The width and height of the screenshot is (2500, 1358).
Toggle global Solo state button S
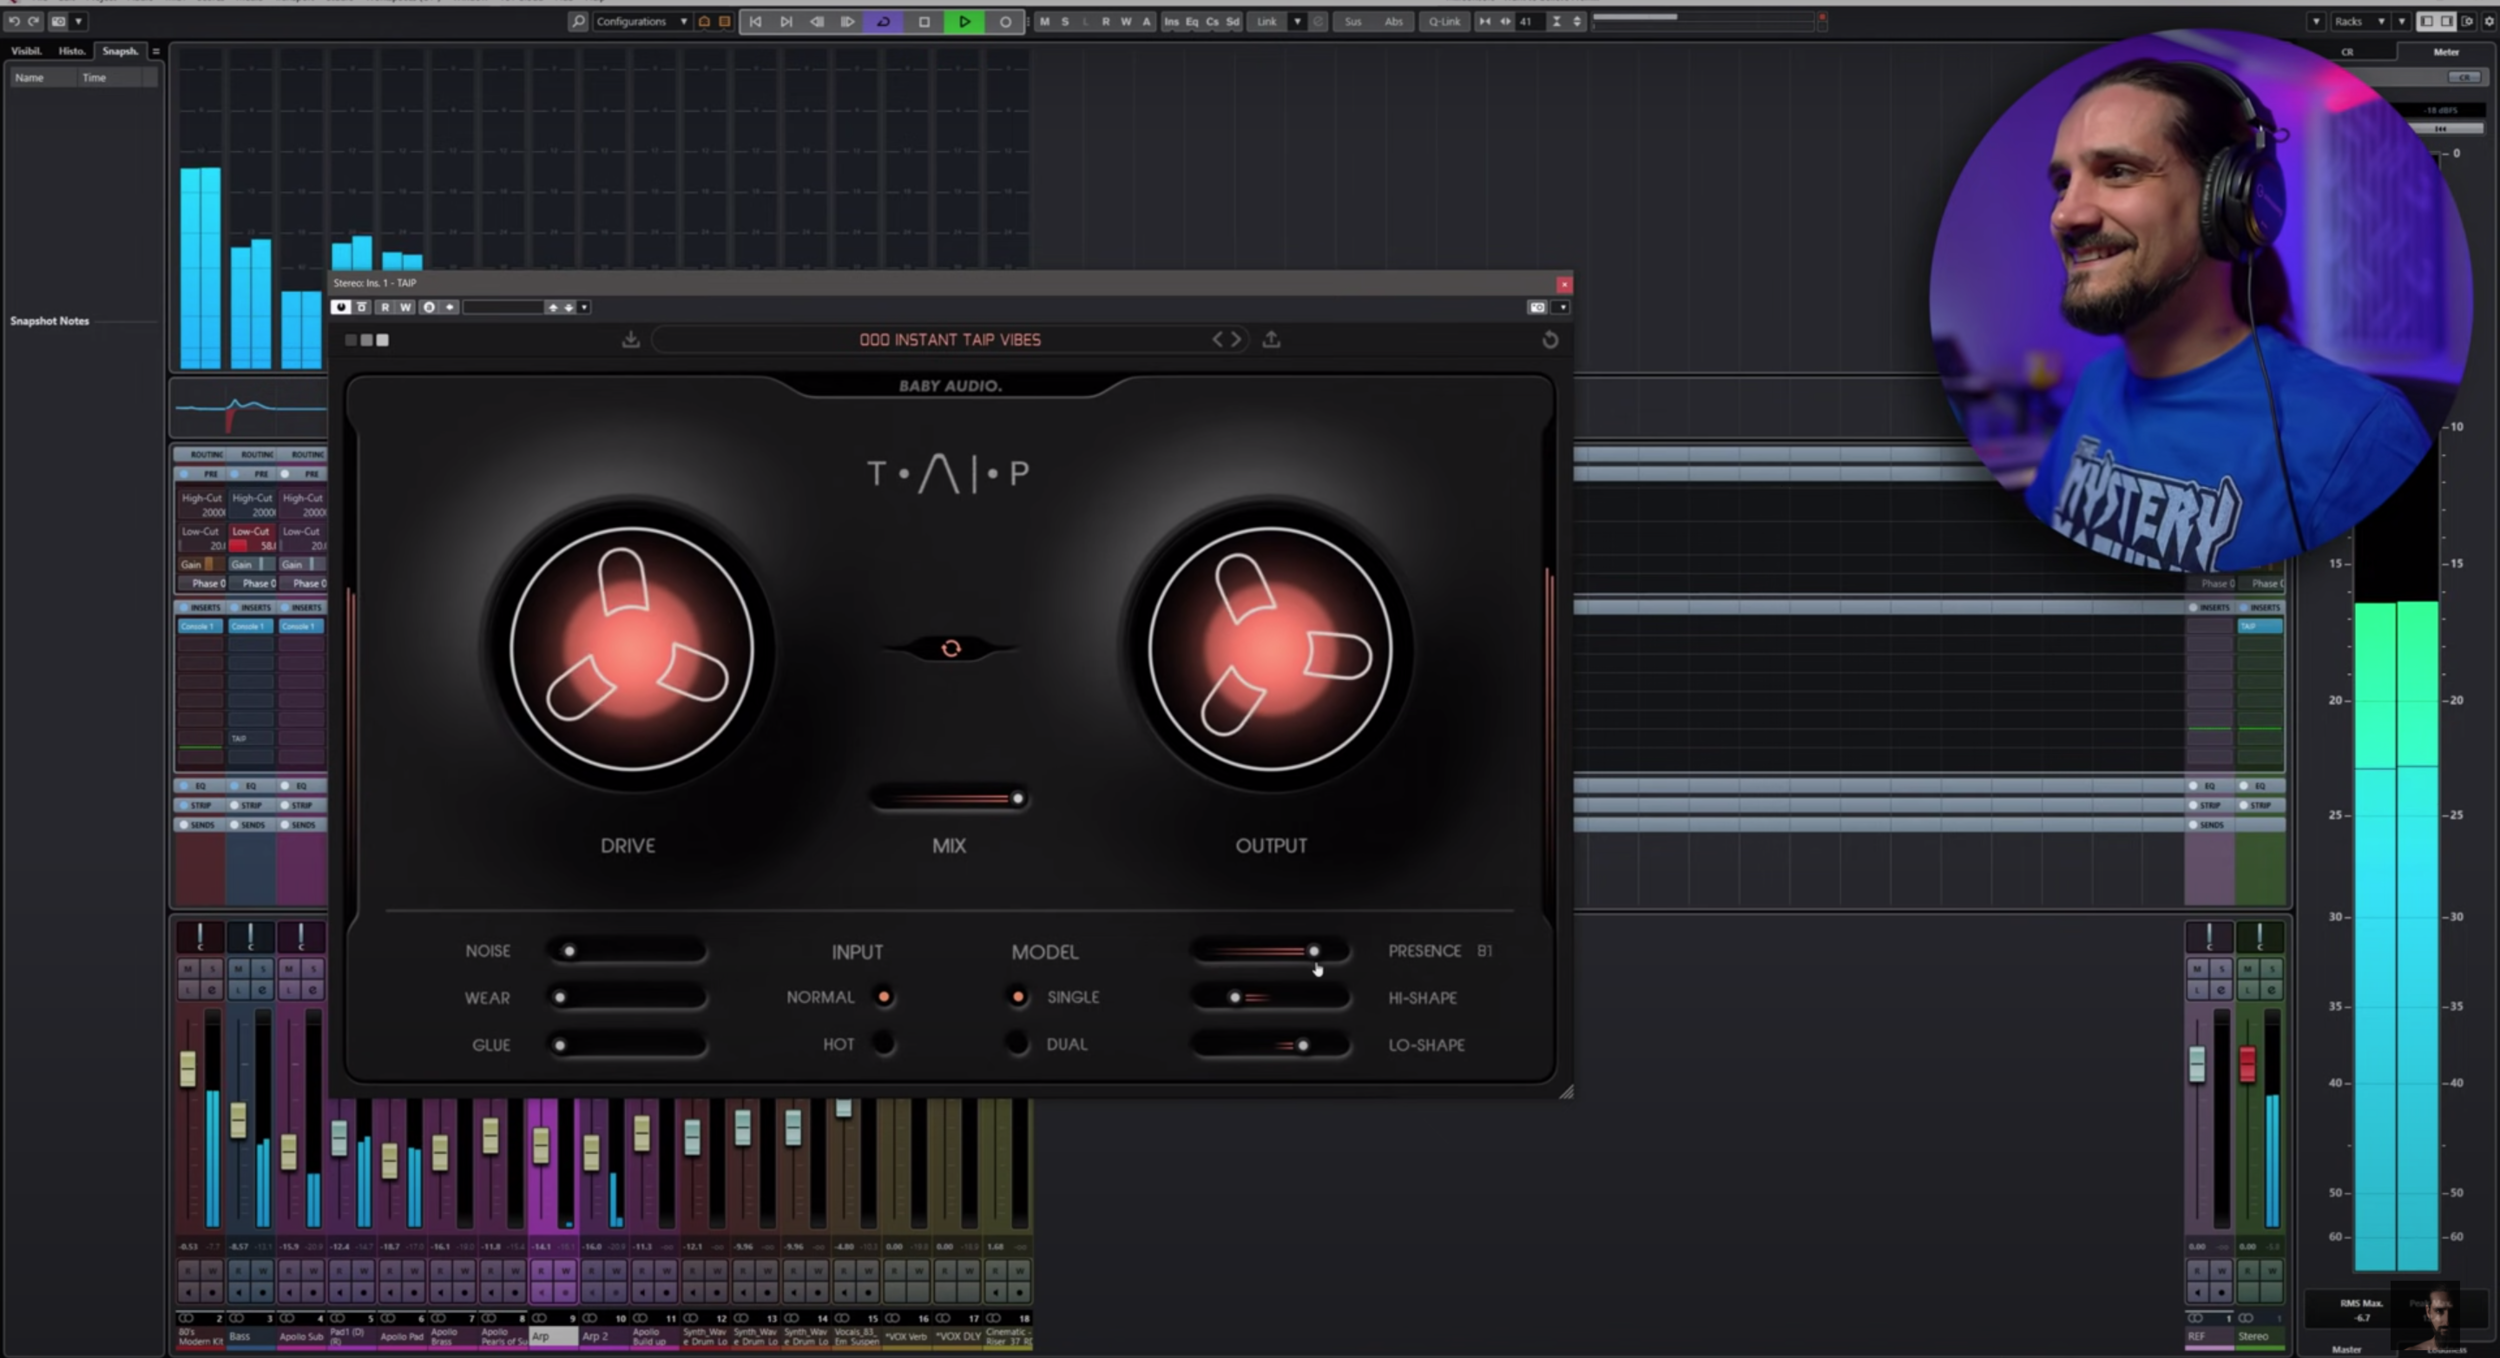[x=1065, y=21]
